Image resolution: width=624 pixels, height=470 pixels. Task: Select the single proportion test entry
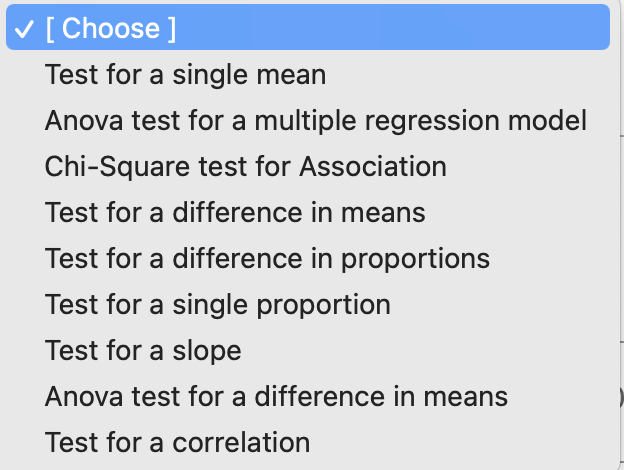coord(217,305)
